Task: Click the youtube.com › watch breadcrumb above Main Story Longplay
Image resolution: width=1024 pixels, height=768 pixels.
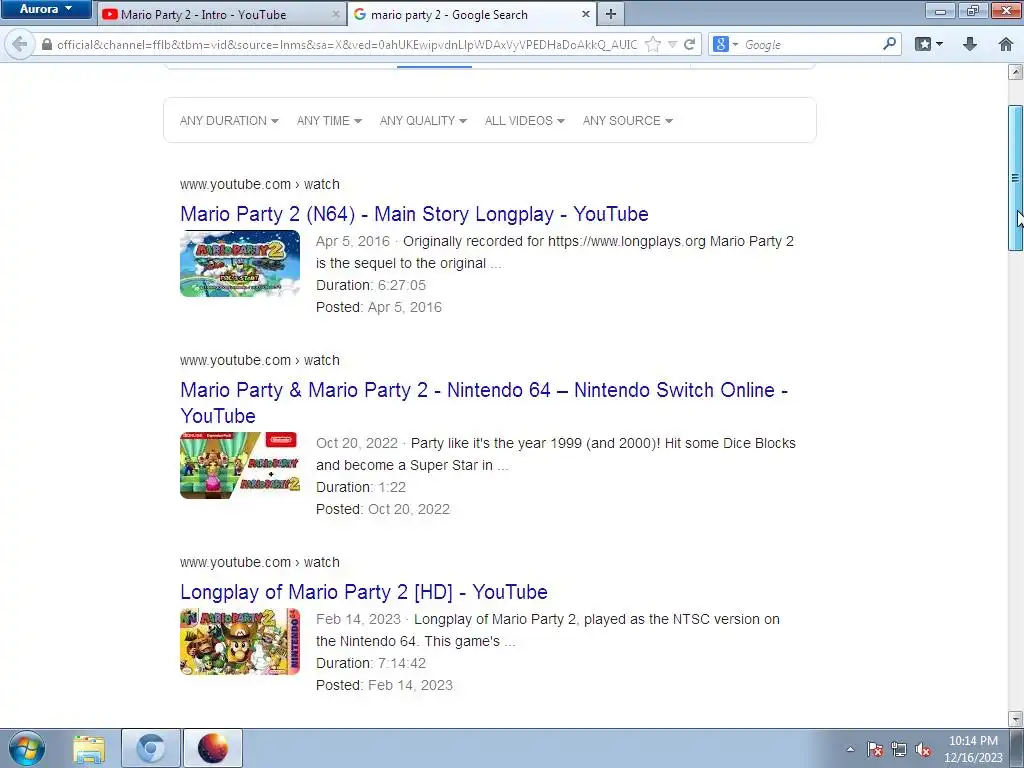Action: [260, 184]
